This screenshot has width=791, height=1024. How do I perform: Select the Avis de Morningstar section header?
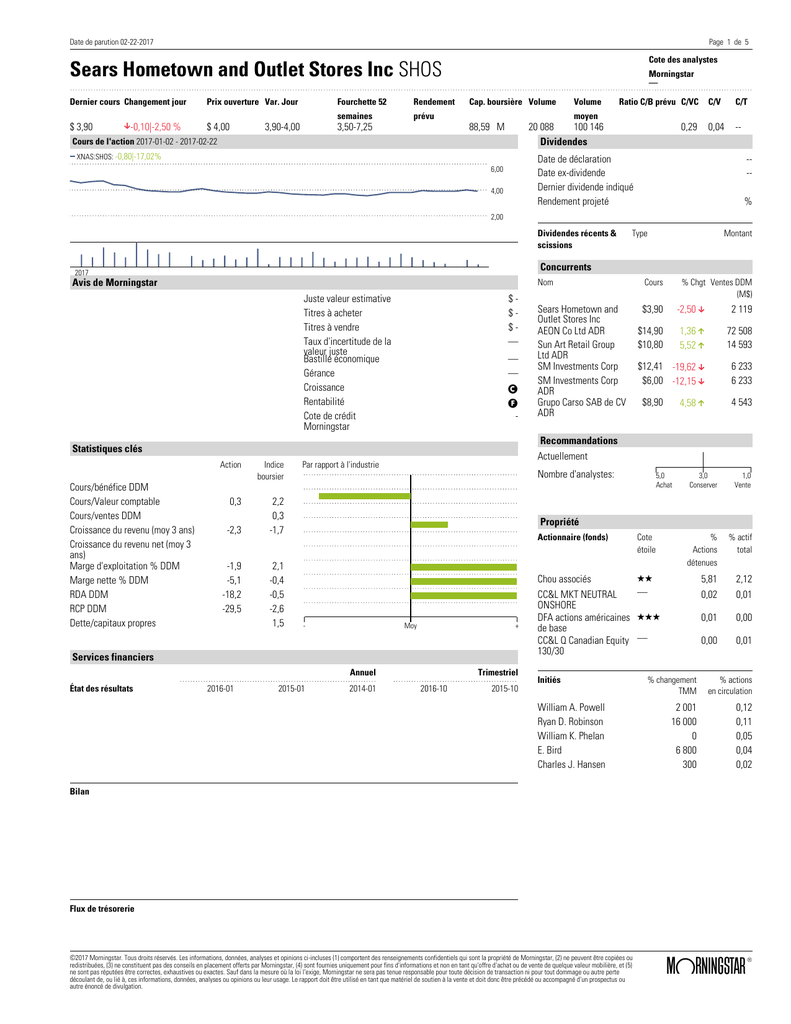point(294,283)
